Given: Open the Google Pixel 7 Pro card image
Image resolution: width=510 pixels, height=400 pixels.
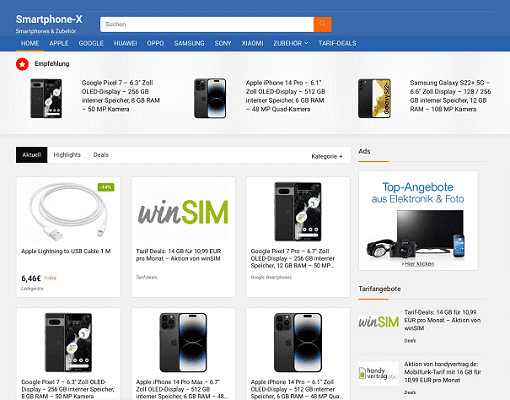Looking at the screenshot, I should click(x=298, y=212).
